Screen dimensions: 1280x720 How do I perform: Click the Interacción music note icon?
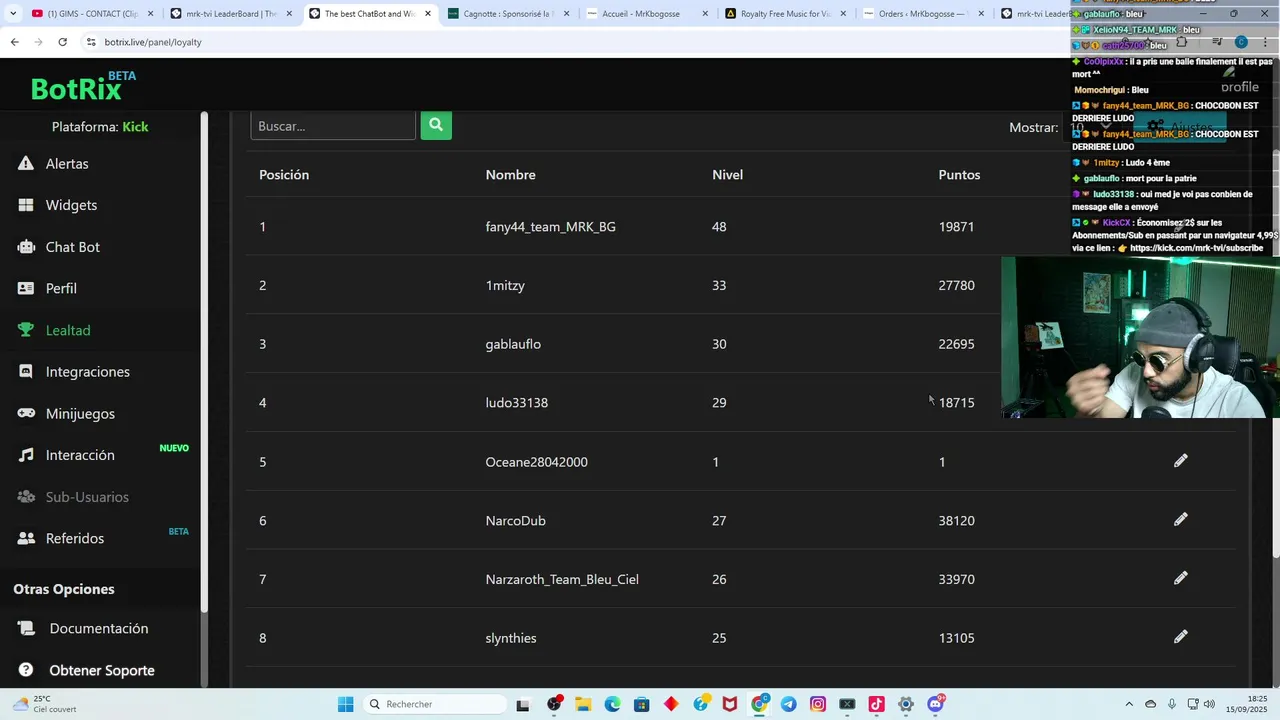coord(26,455)
